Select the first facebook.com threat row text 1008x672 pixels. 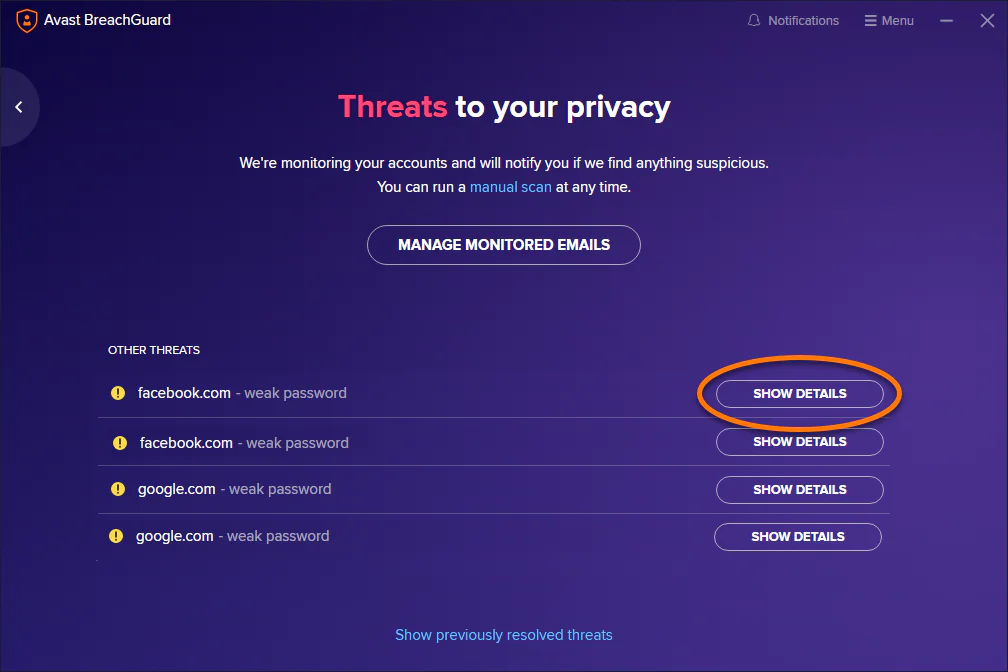[x=242, y=393]
